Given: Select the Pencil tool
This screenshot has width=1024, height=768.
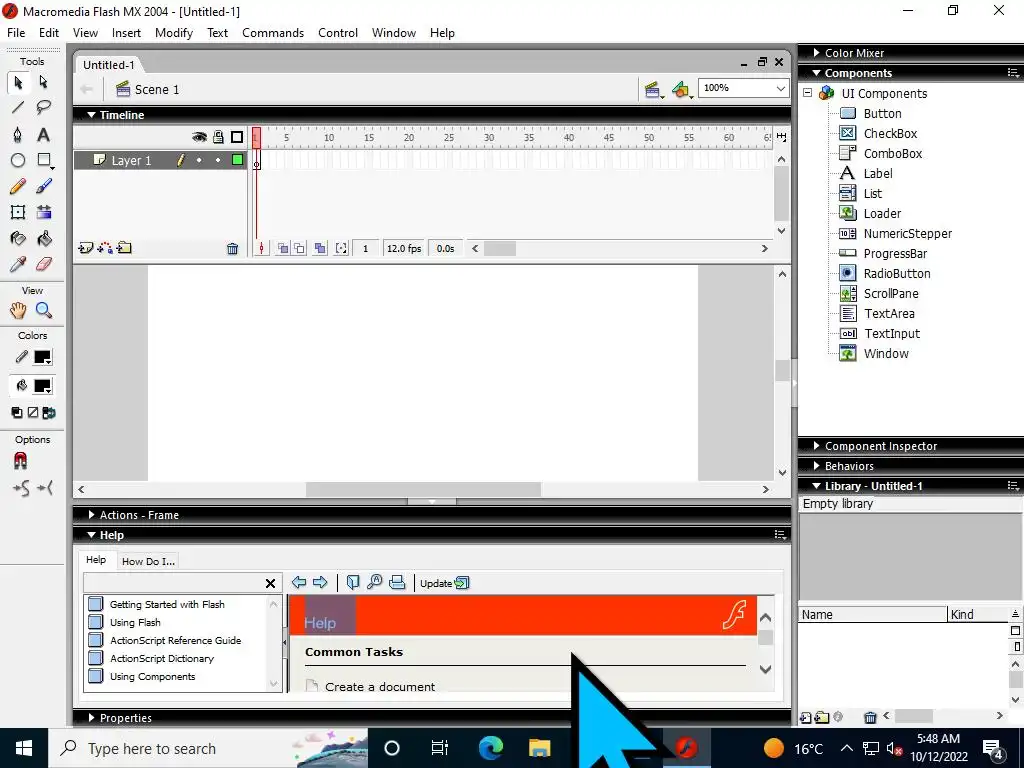Looking at the screenshot, I should 18,186.
